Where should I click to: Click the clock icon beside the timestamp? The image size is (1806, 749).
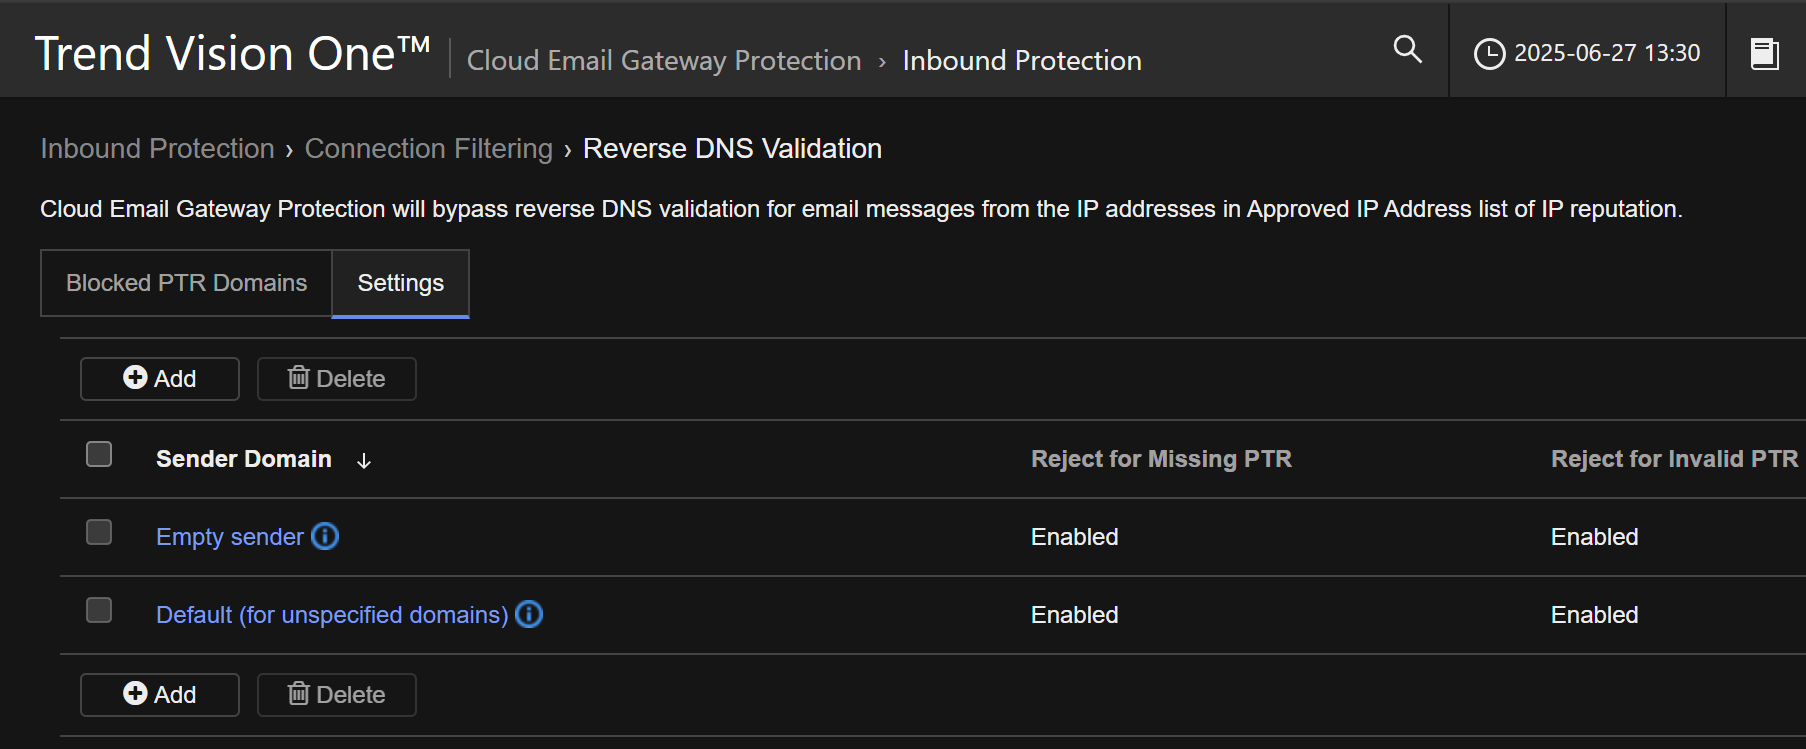[x=1489, y=54]
